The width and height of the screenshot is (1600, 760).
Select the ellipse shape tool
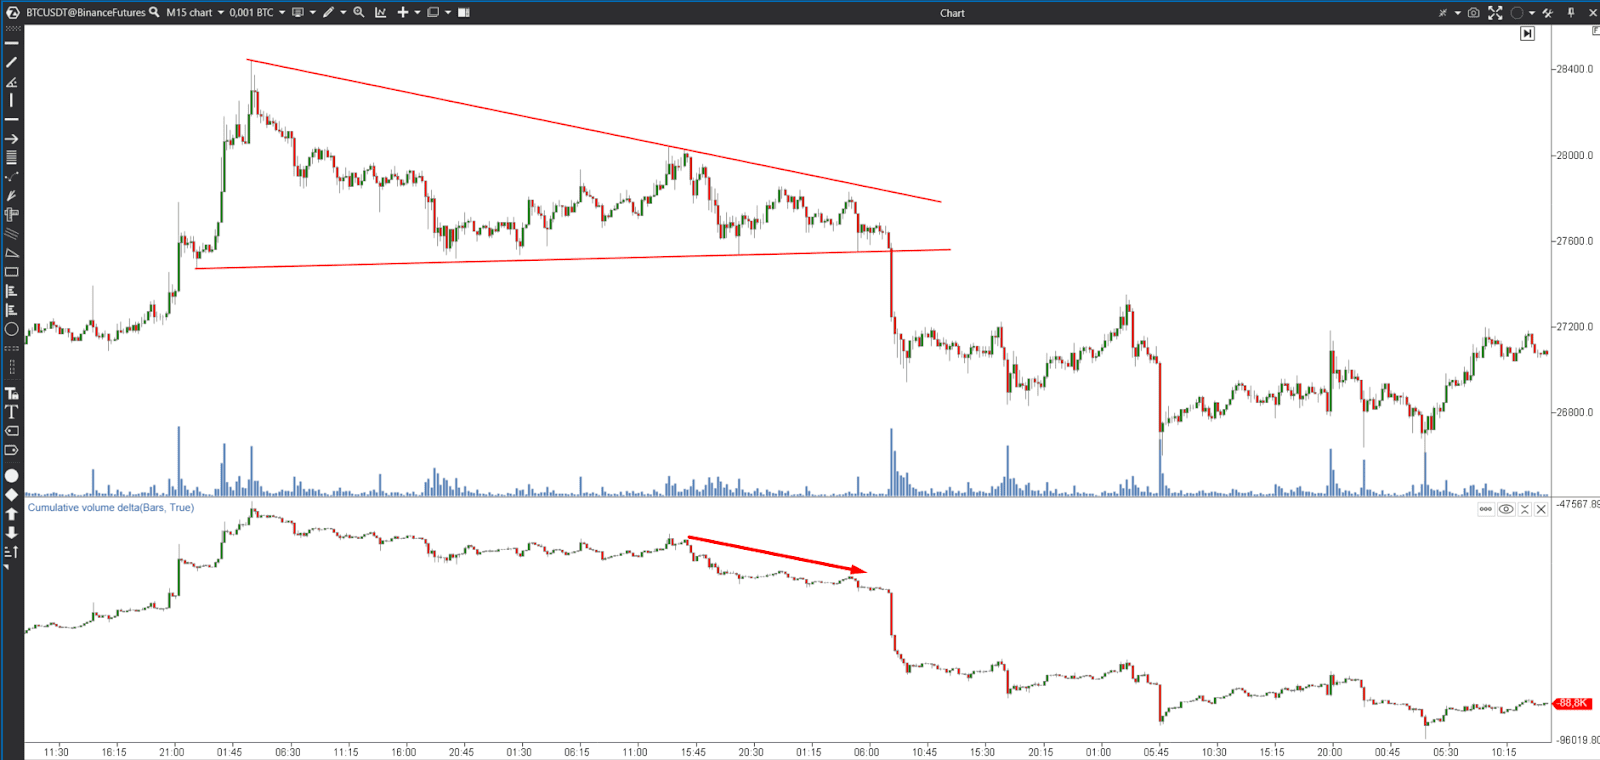click(x=12, y=329)
